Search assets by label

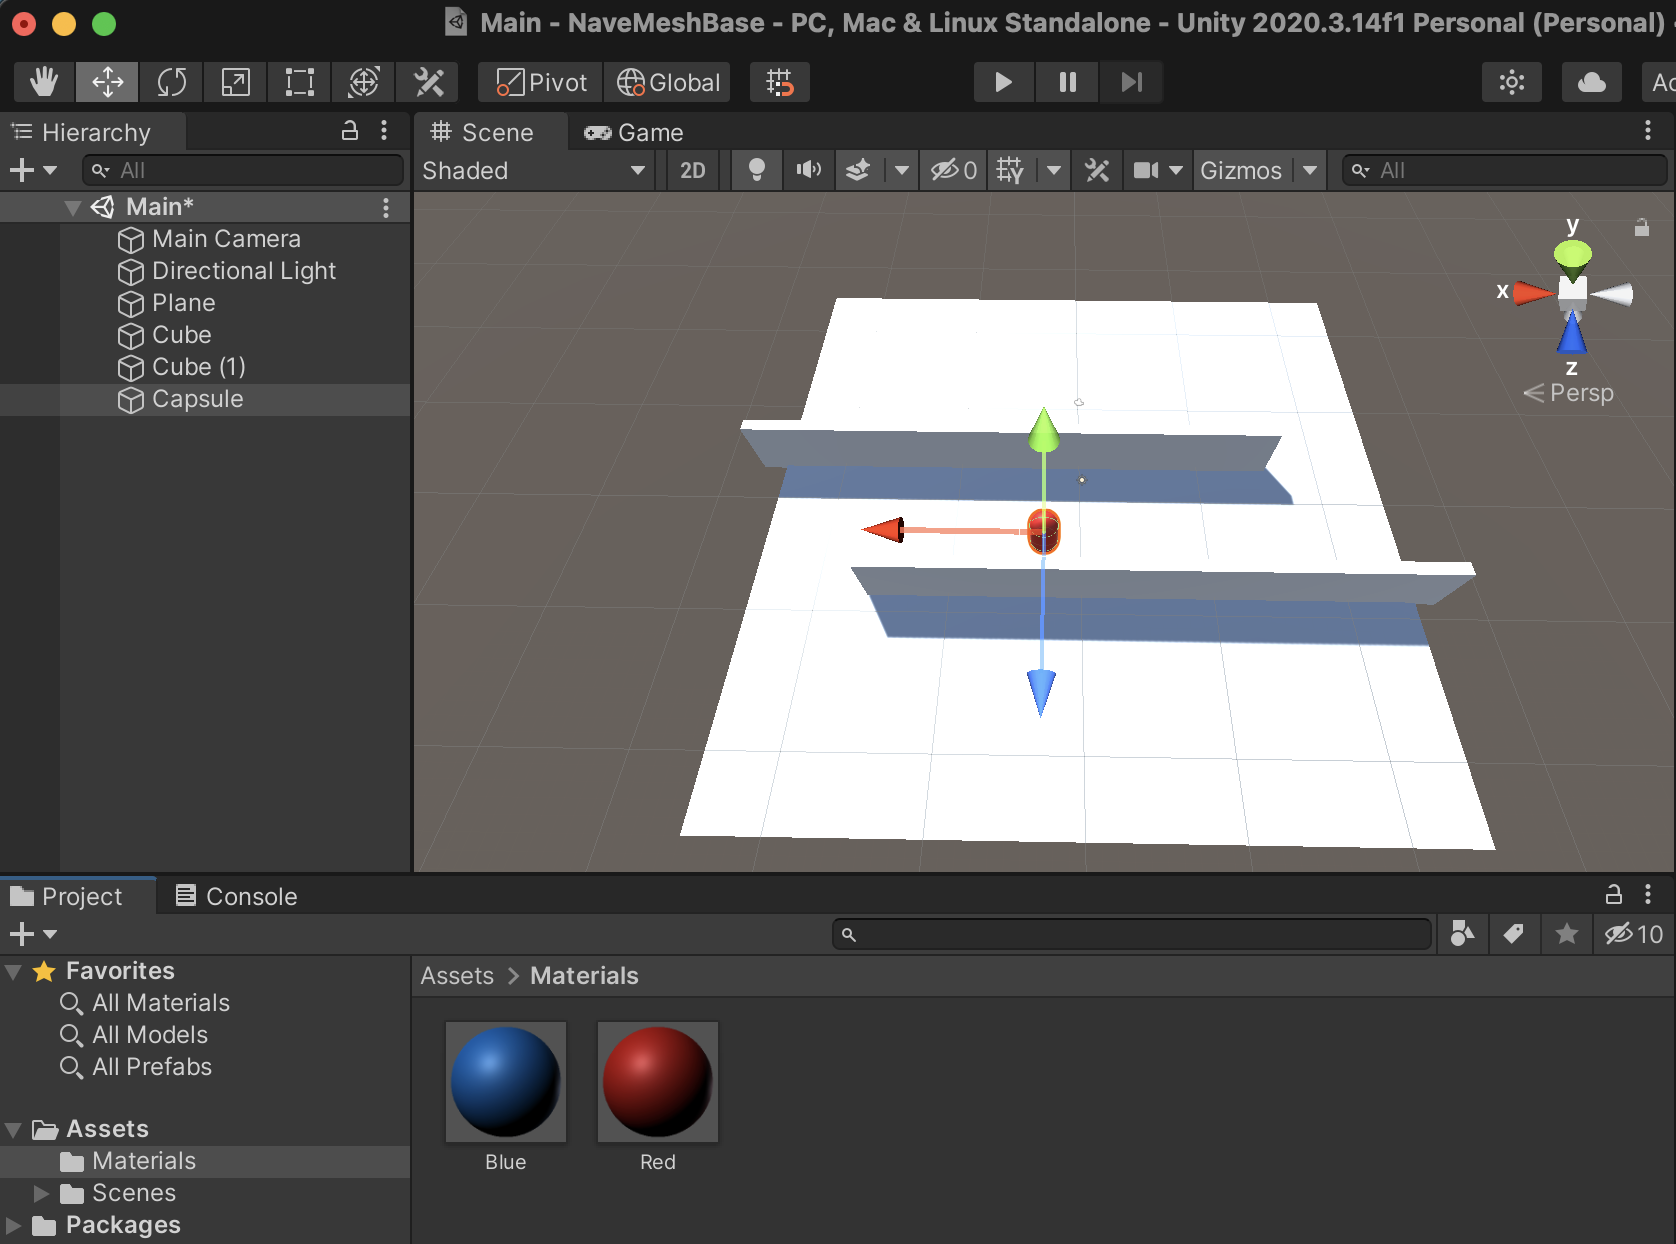coord(1514,934)
